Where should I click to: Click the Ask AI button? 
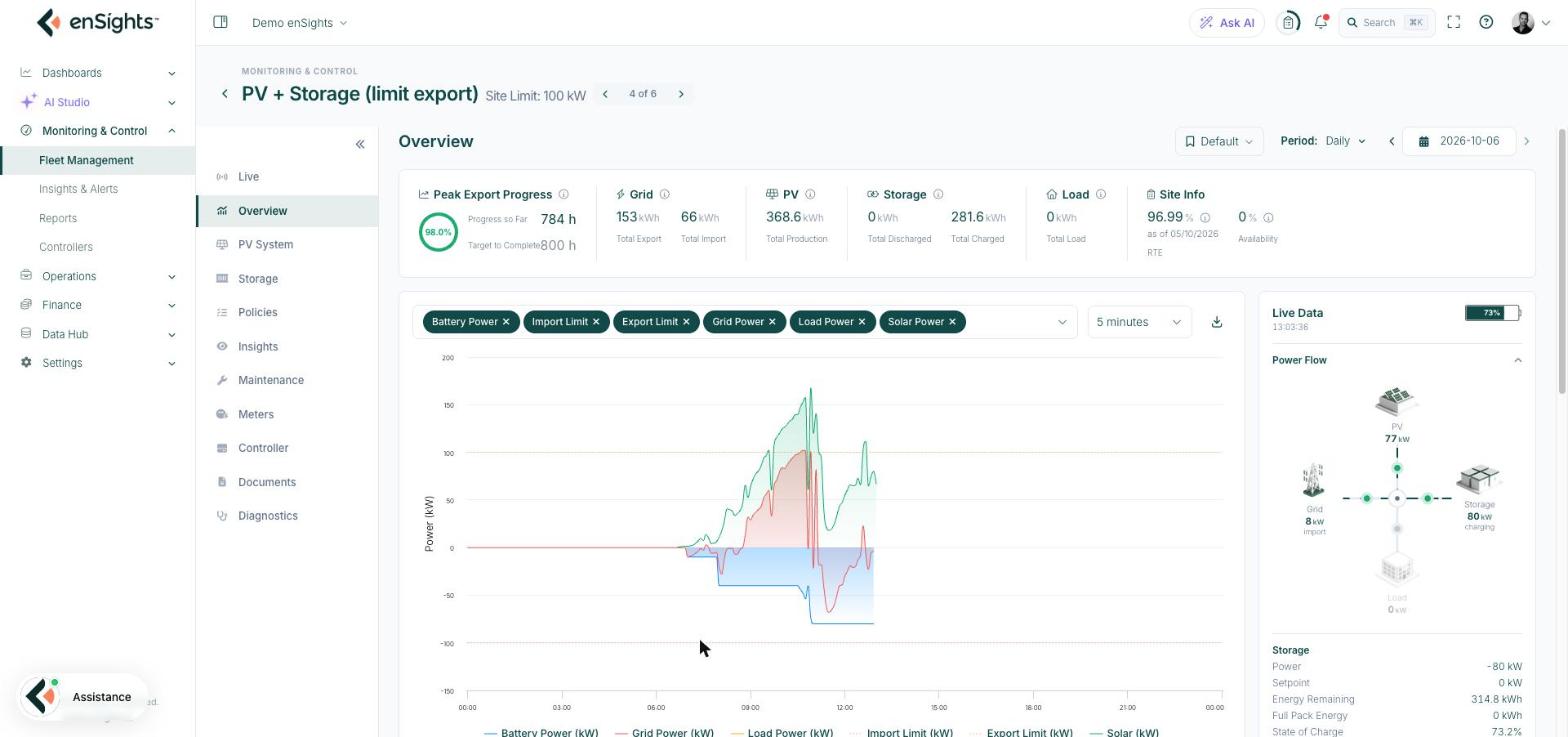[x=1227, y=23]
